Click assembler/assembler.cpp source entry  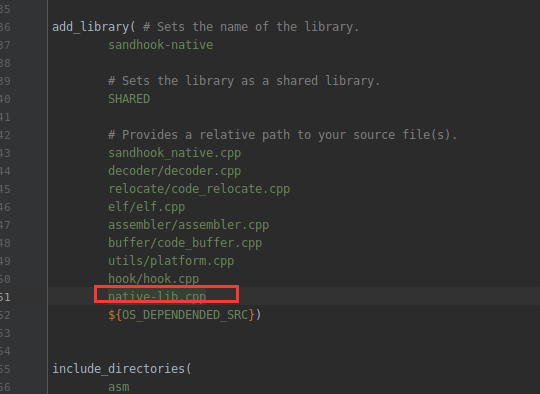pos(188,225)
